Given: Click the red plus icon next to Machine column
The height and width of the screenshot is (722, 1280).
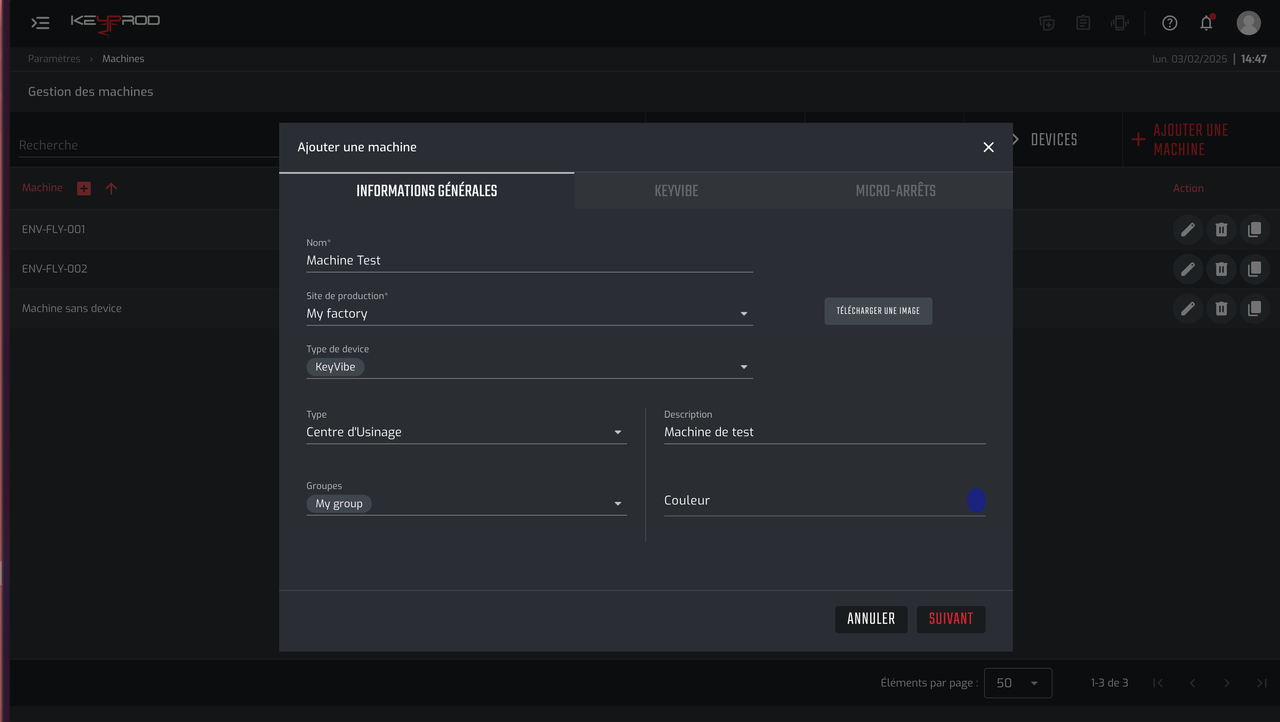Looking at the screenshot, I should (x=84, y=188).
